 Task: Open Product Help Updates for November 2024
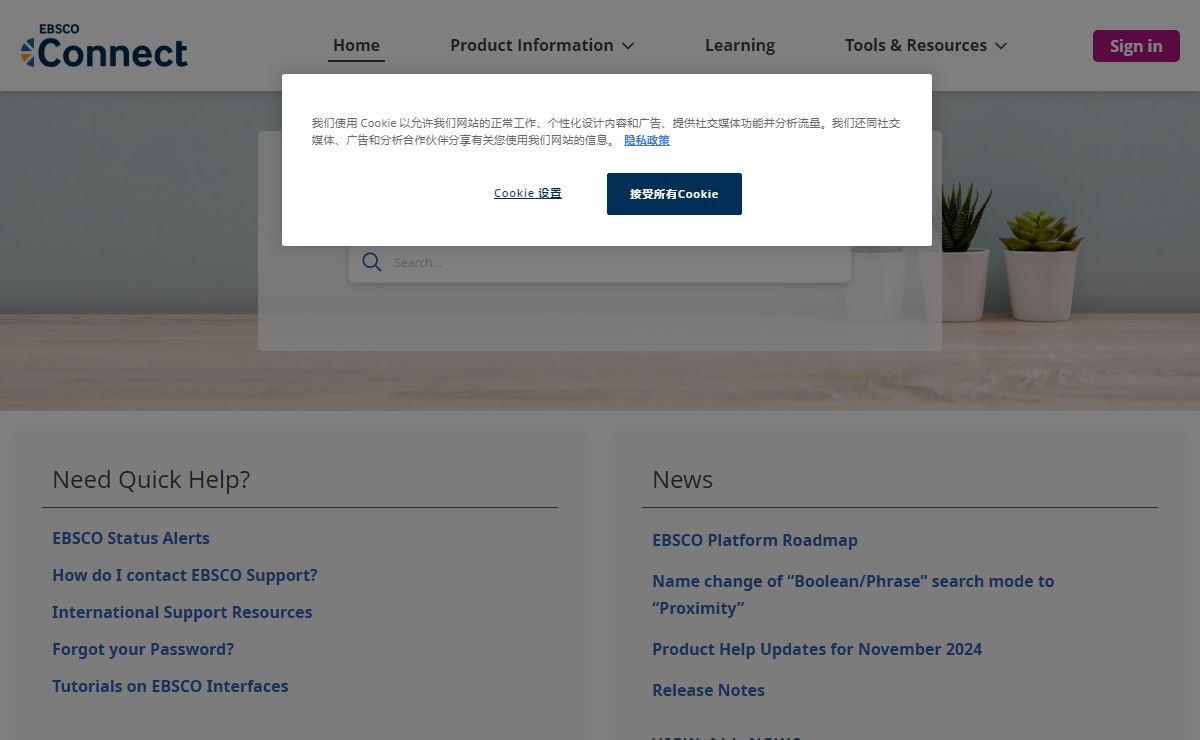817,649
